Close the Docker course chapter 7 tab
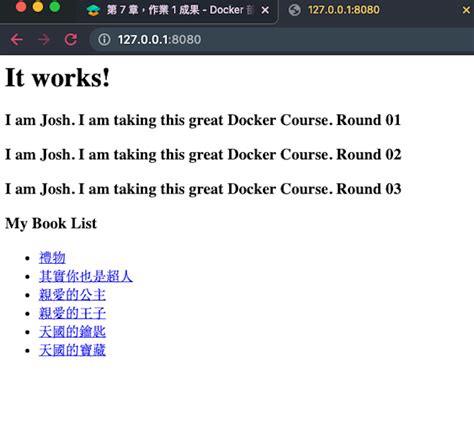This screenshot has width=474, height=431. 265,11
